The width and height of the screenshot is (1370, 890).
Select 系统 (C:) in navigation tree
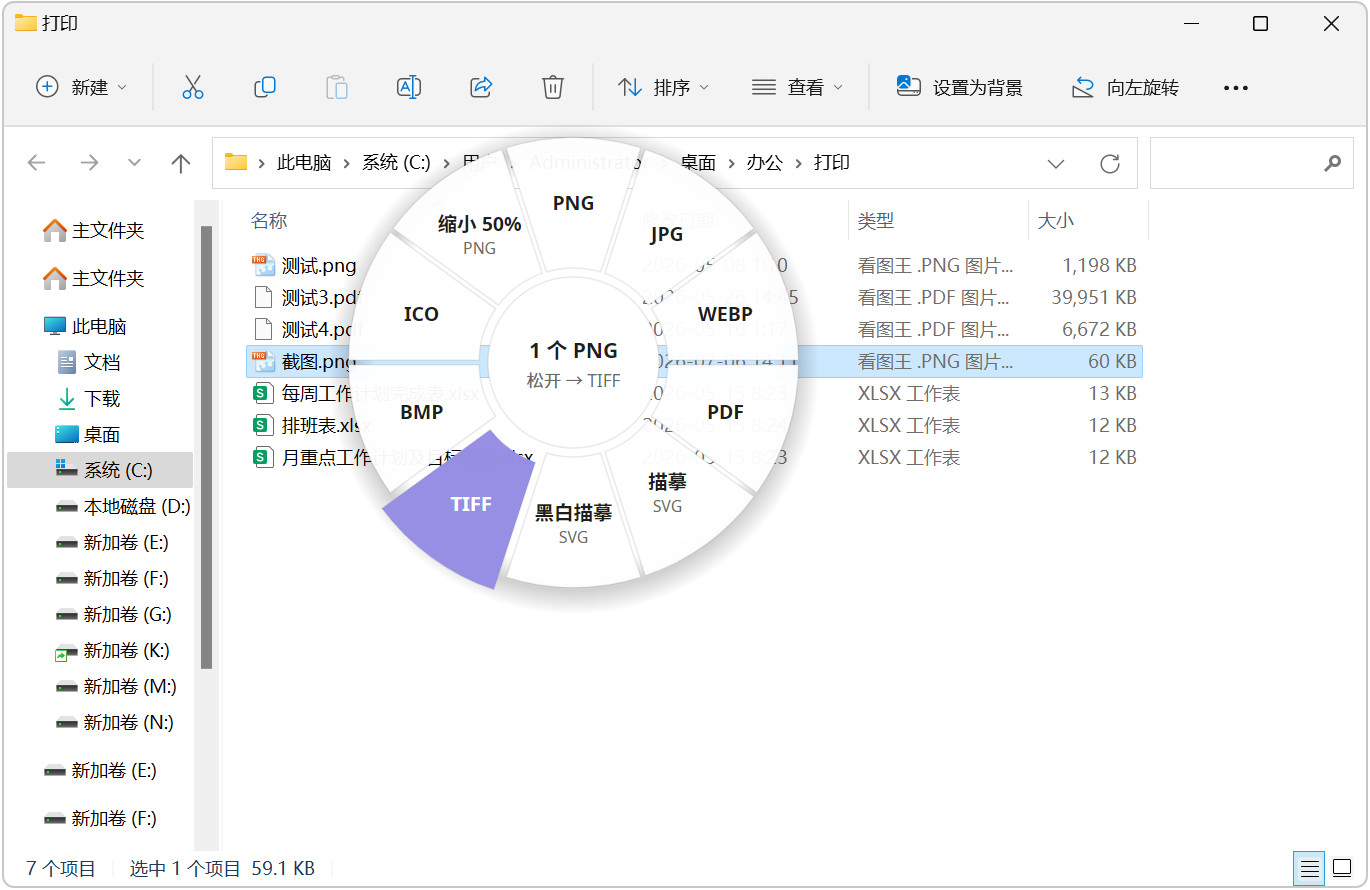click(100, 470)
